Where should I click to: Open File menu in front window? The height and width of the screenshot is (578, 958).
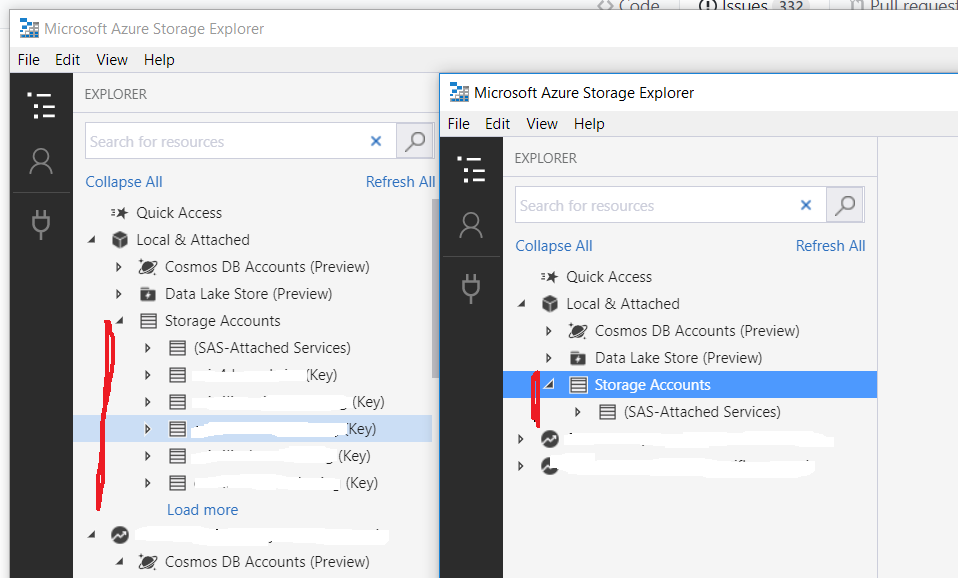[x=459, y=124]
